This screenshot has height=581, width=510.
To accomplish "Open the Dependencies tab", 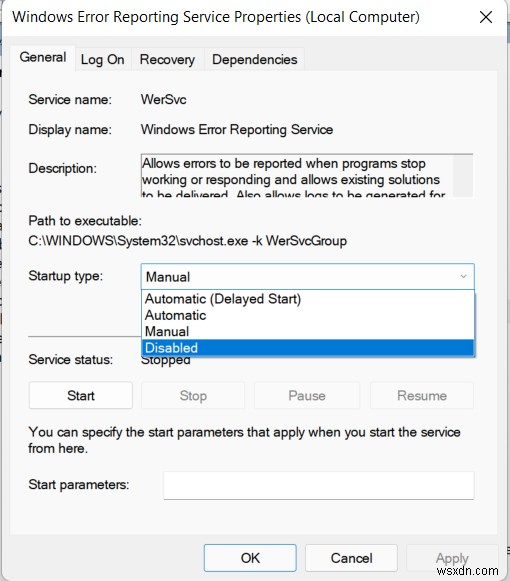I will [x=255, y=59].
